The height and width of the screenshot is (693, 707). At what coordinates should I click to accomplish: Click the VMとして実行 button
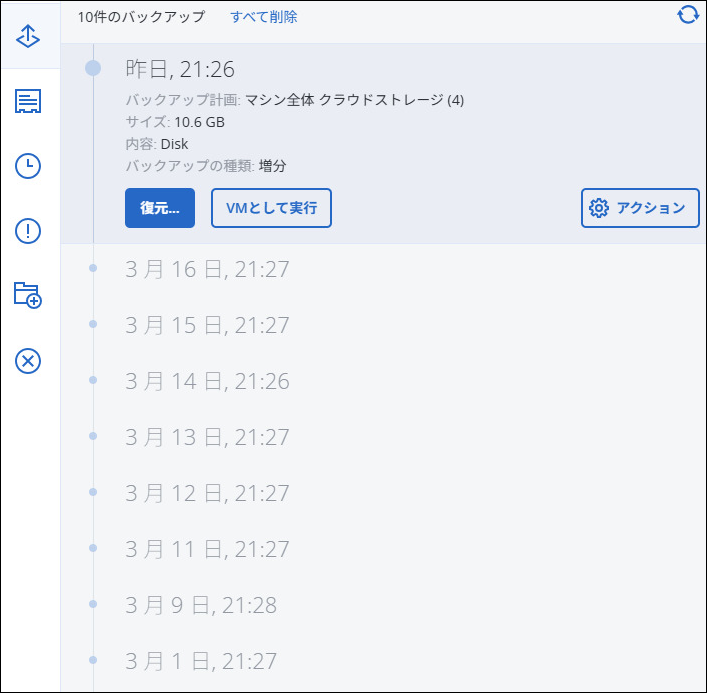click(x=271, y=208)
